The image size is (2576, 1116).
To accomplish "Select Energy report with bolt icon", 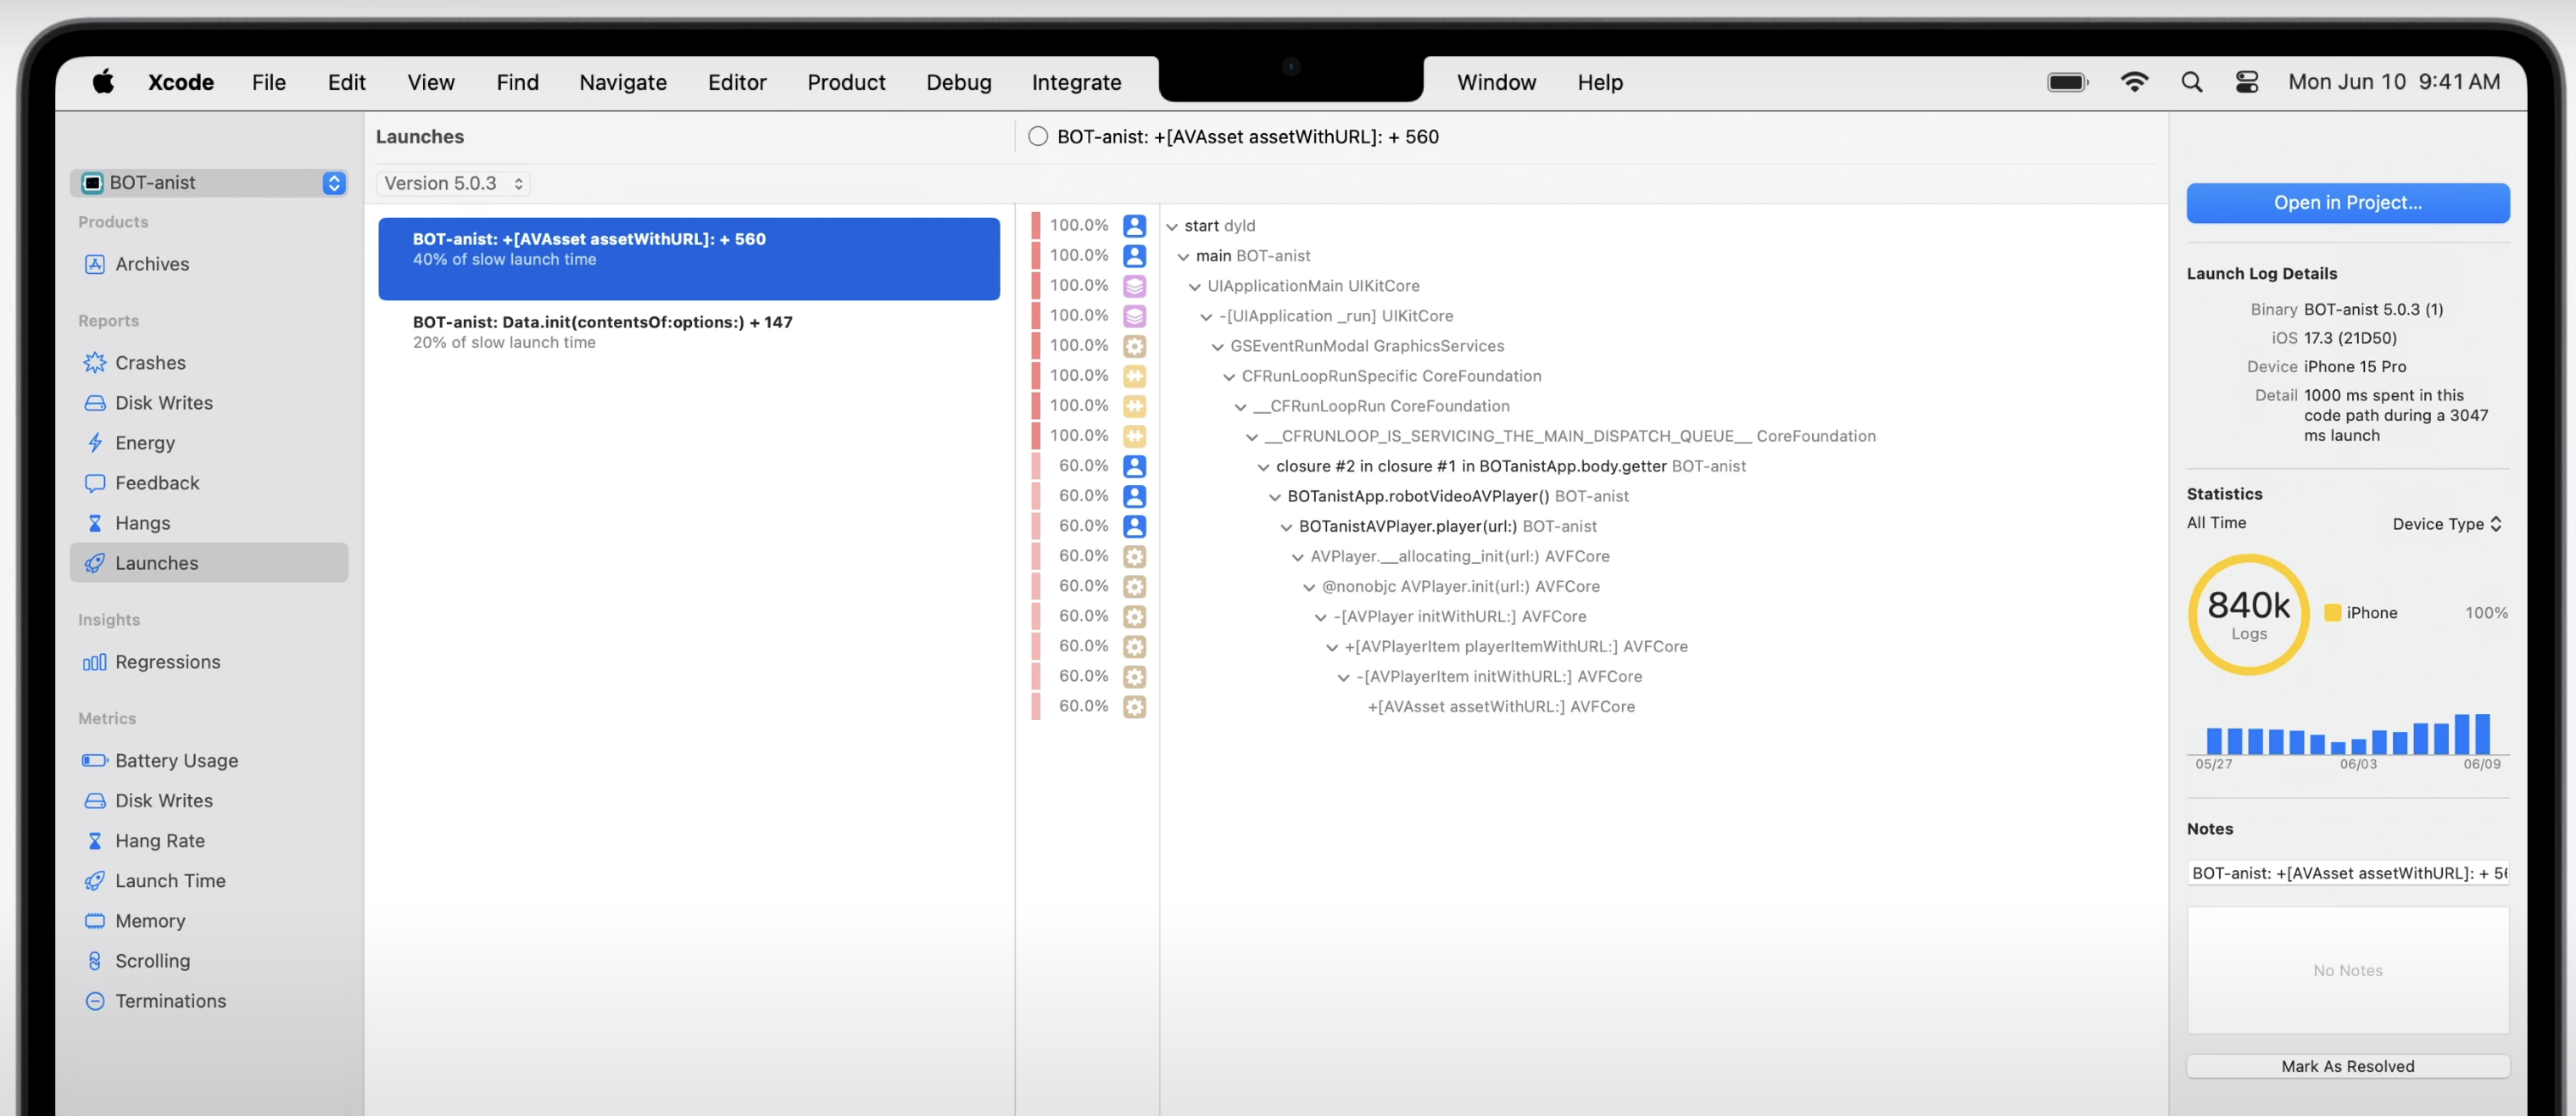I will (144, 443).
